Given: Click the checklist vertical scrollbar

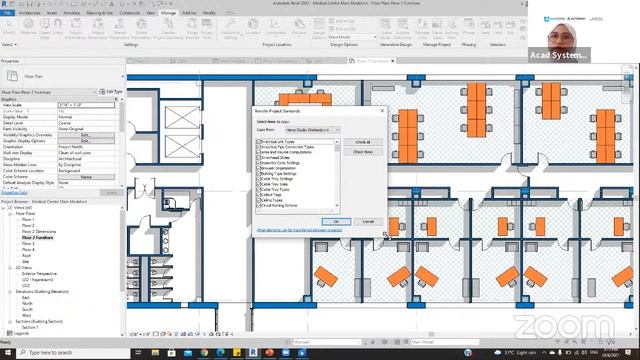Looking at the screenshot, I should tap(337, 173).
